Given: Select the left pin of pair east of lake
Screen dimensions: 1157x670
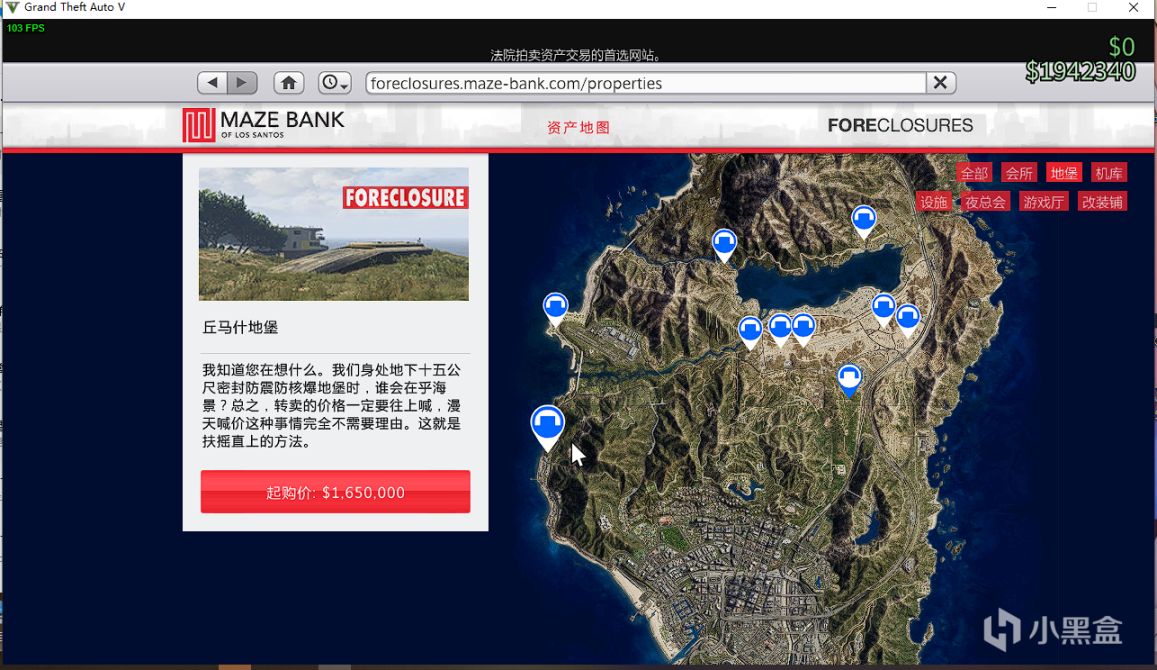Looking at the screenshot, I should click(883, 308).
